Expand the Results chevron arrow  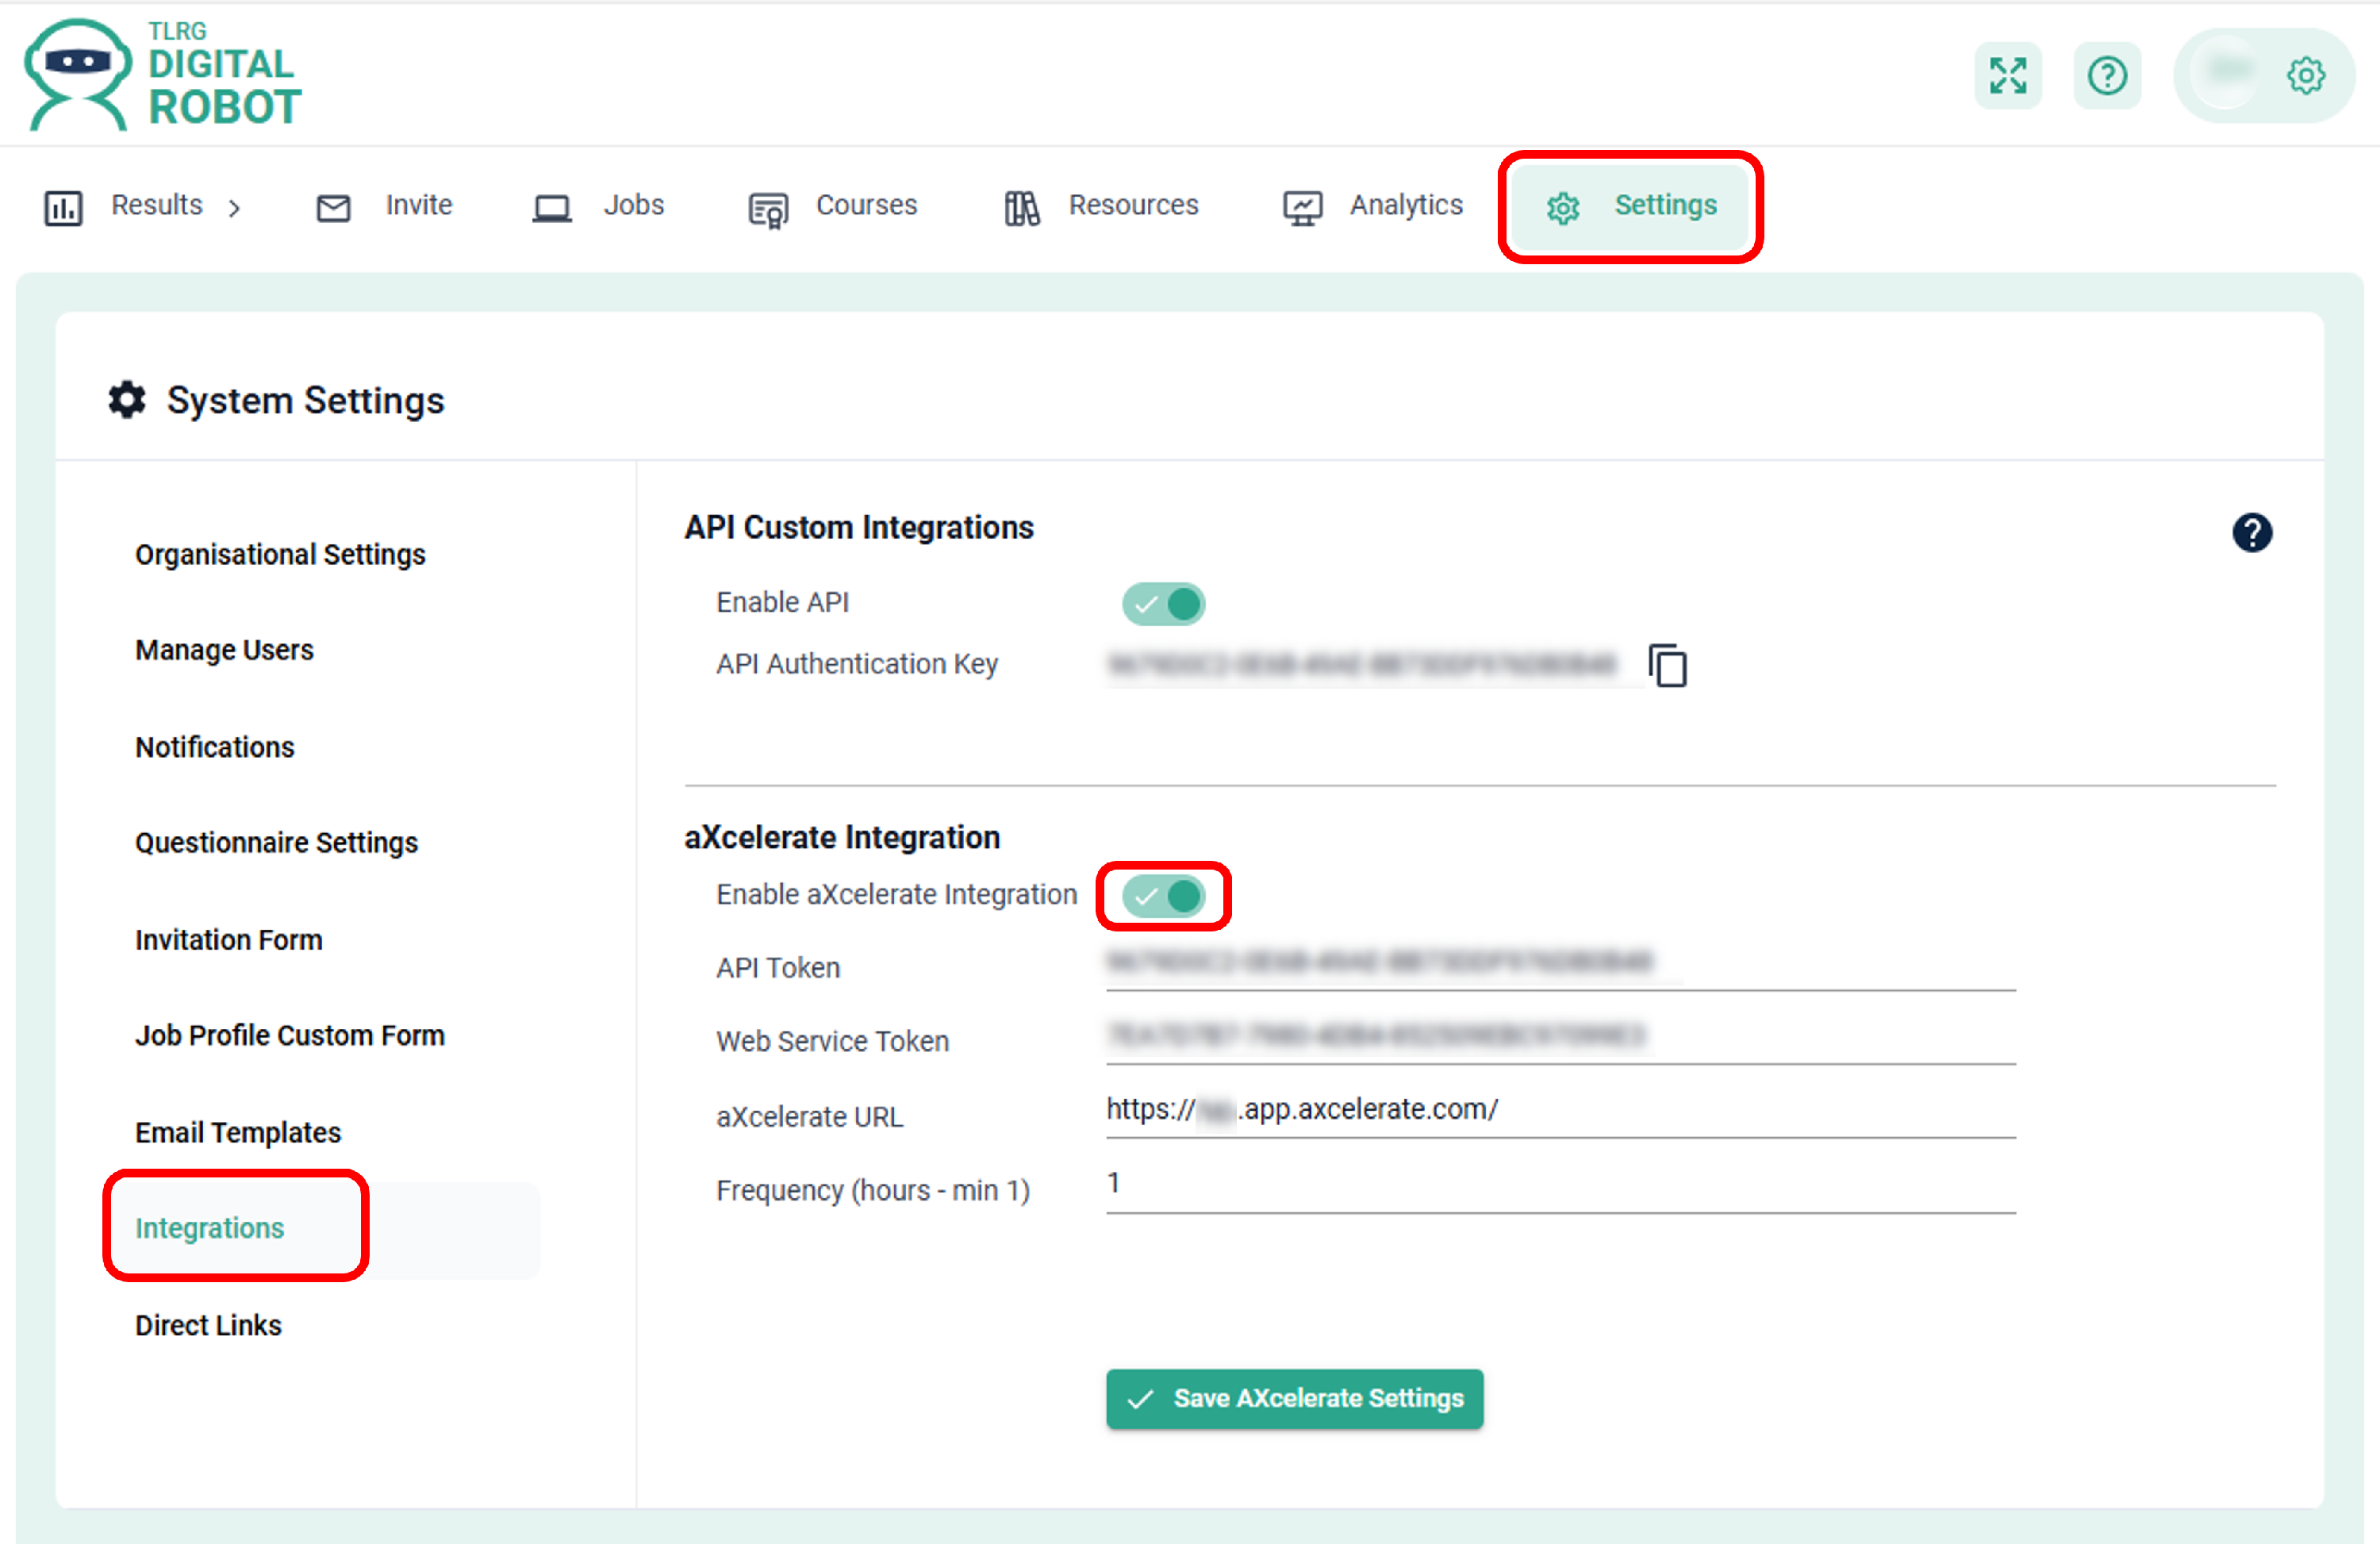(x=234, y=208)
